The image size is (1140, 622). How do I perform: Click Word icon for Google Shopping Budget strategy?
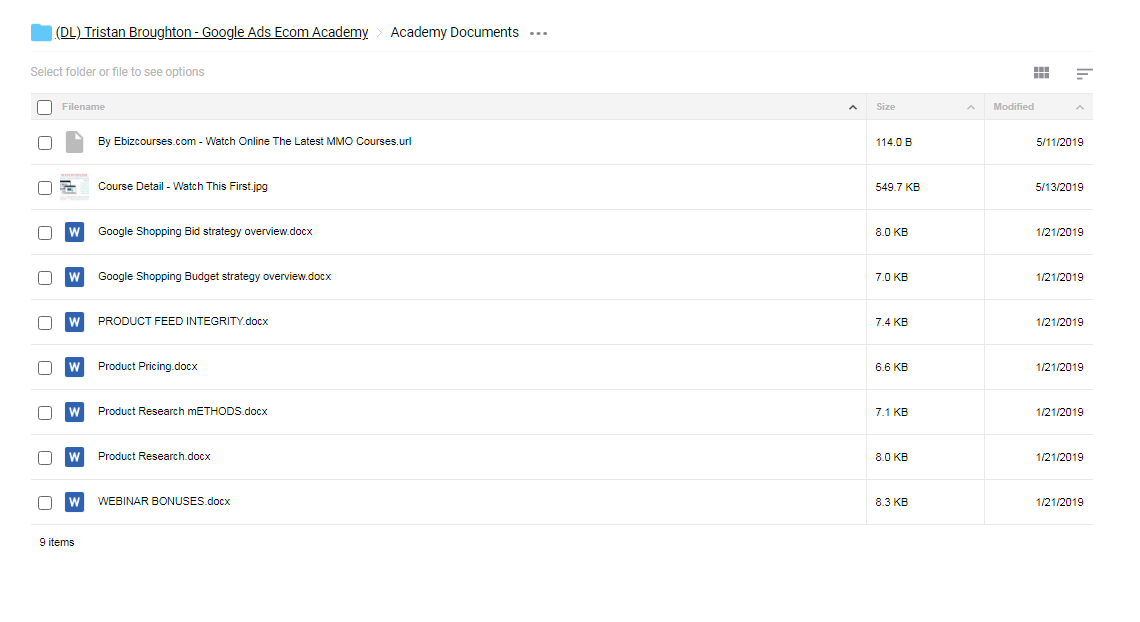[x=74, y=277]
